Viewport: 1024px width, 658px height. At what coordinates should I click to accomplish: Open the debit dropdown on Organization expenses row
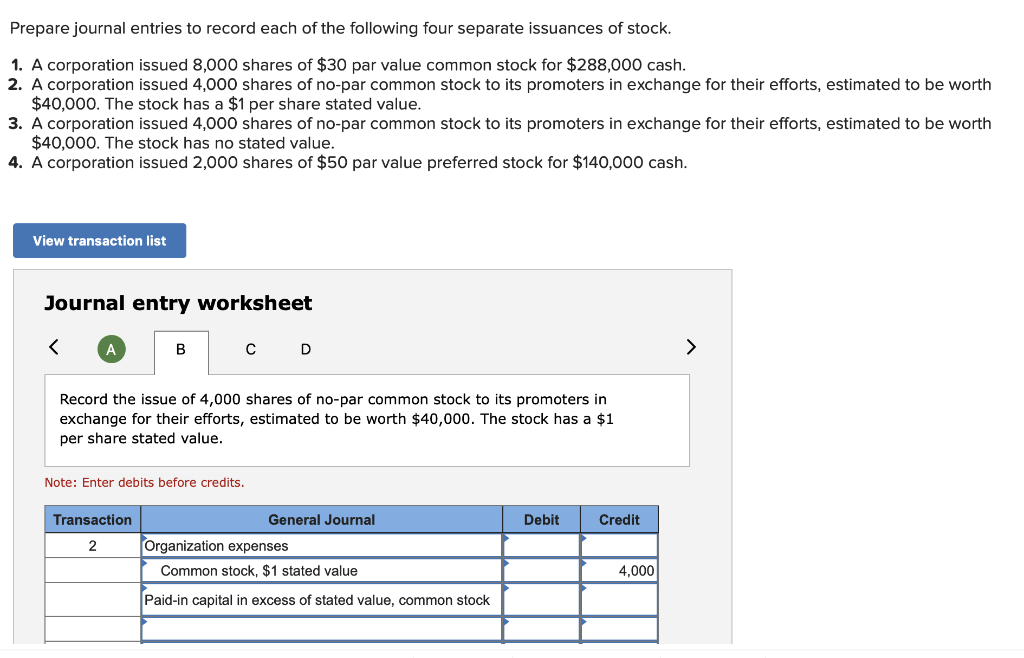[508, 540]
